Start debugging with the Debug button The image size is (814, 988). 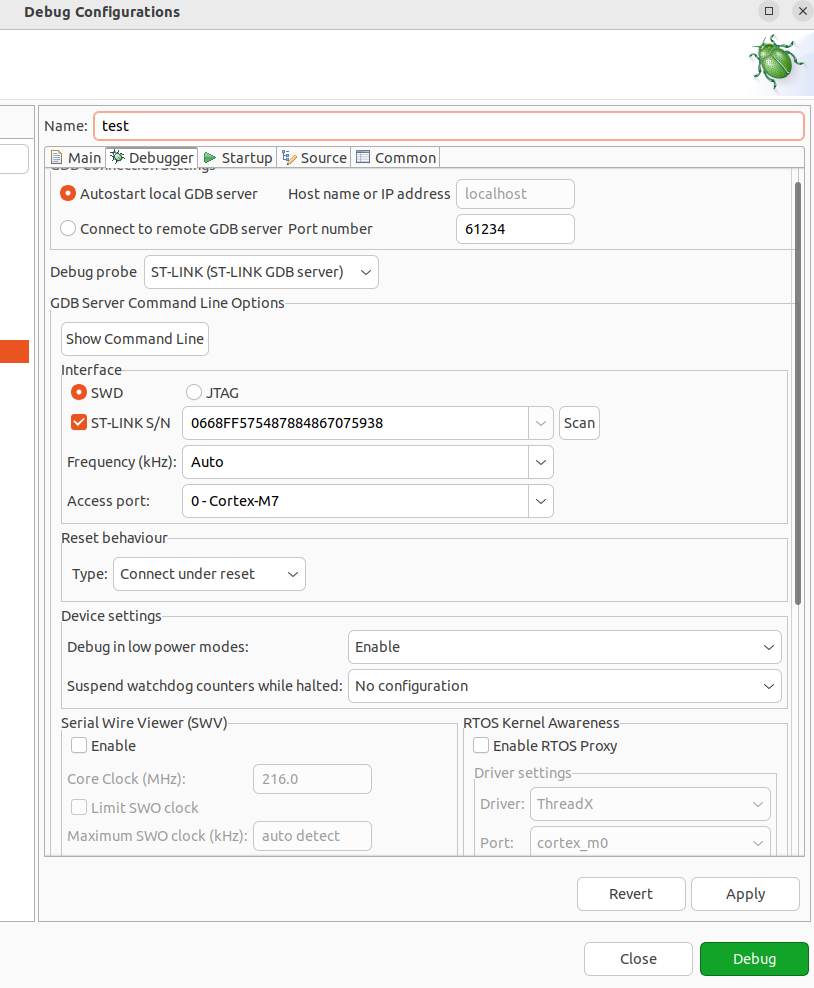pos(754,958)
